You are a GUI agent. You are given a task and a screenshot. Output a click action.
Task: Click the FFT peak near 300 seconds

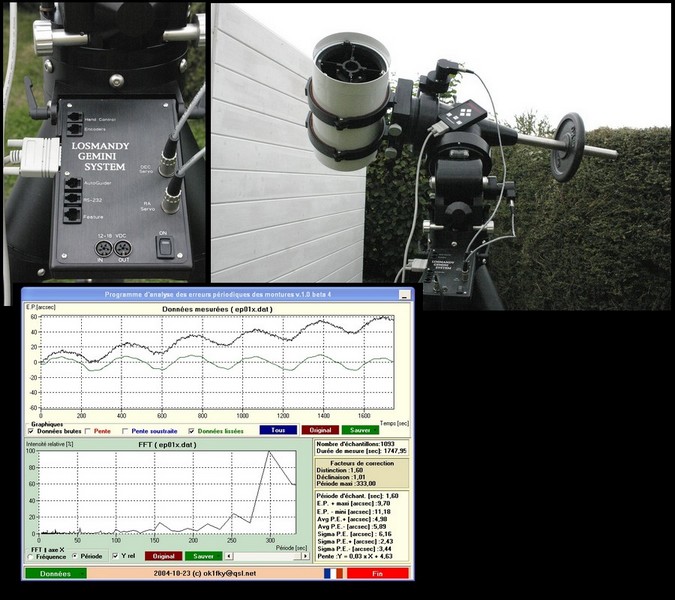(269, 452)
